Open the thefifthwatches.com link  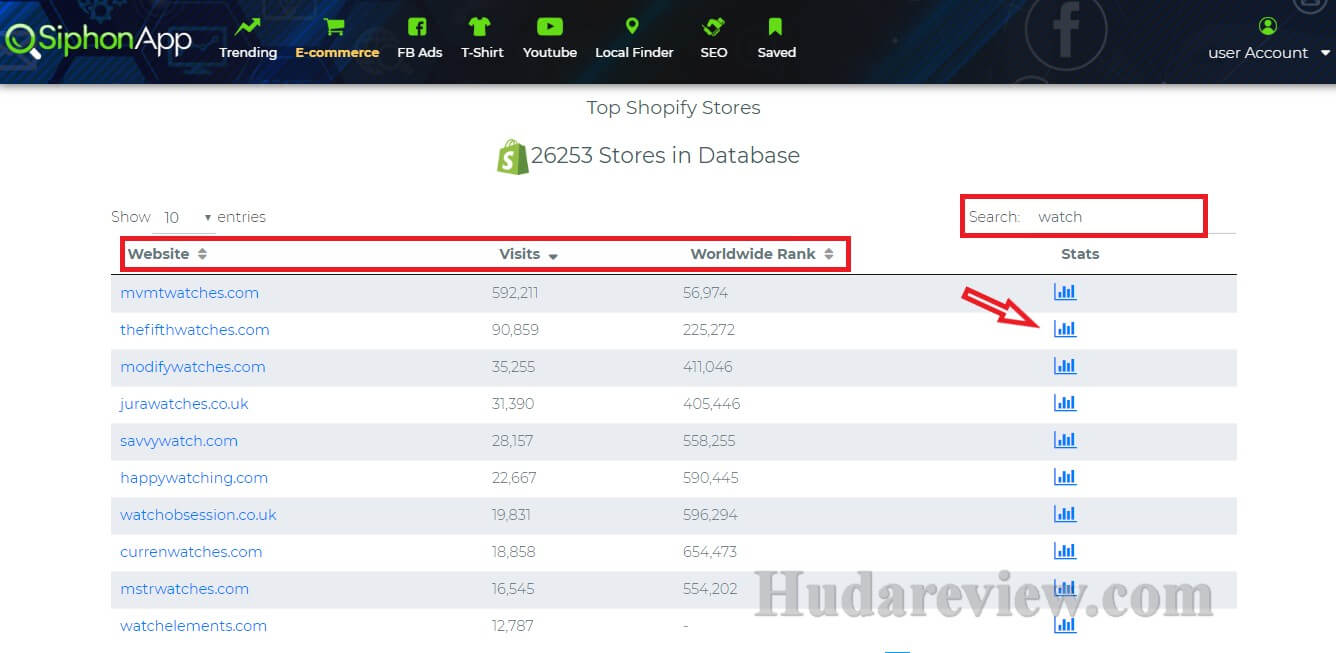click(x=195, y=330)
